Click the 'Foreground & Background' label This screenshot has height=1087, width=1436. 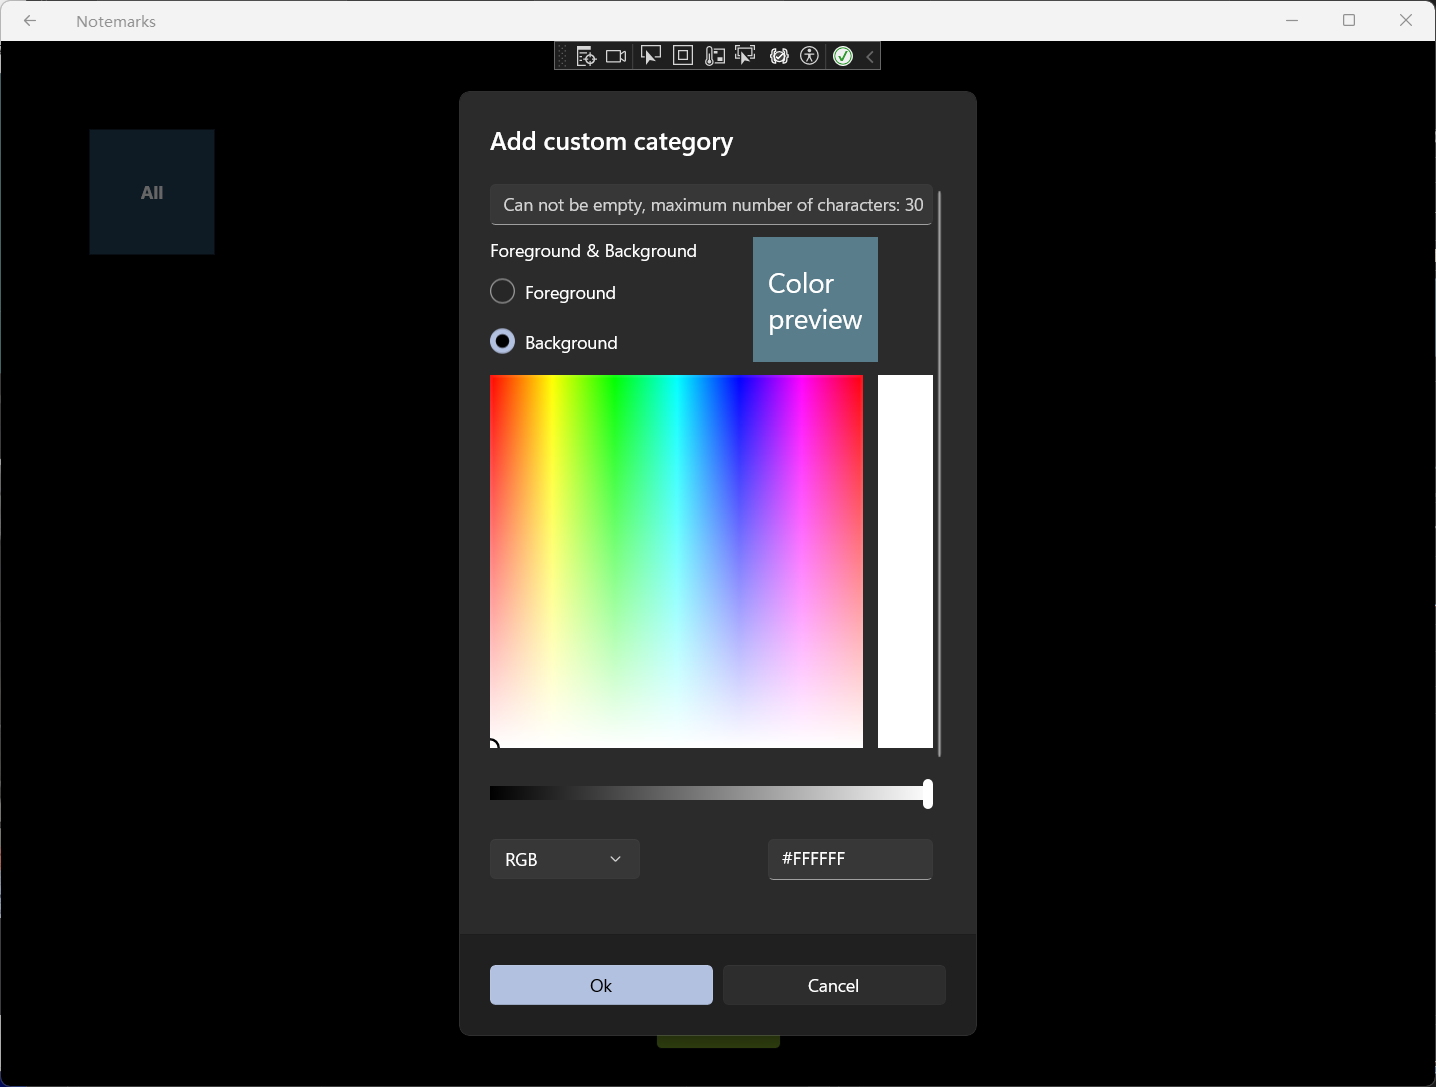click(x=593, y=251)
